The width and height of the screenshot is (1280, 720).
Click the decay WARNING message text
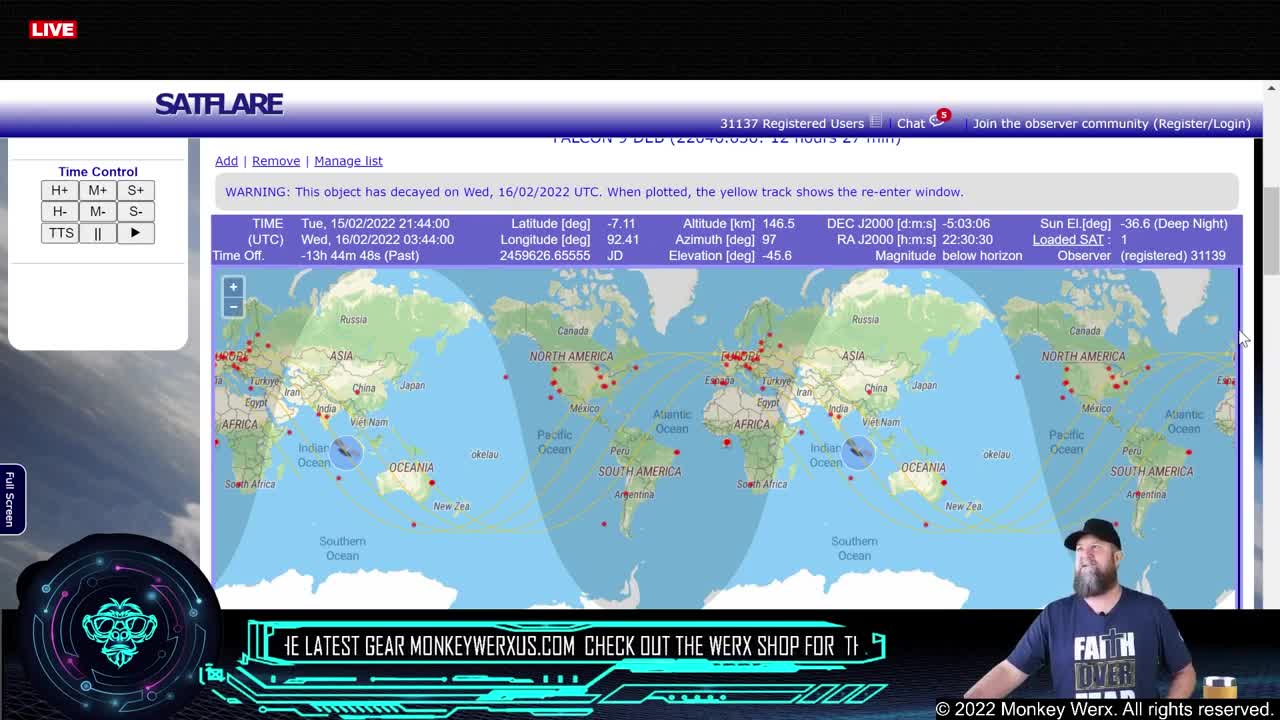[x=594, y=192]
